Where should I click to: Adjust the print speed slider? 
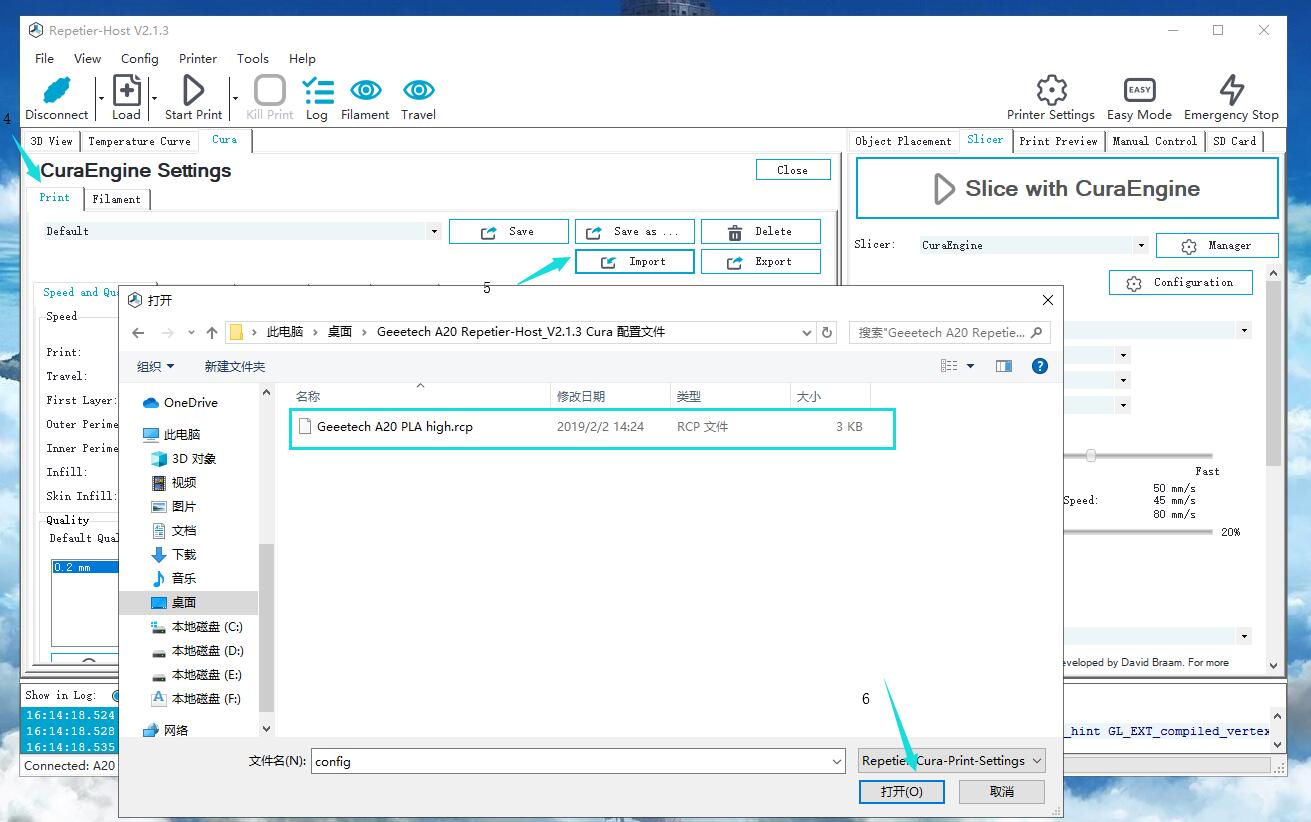(1091, 455)
